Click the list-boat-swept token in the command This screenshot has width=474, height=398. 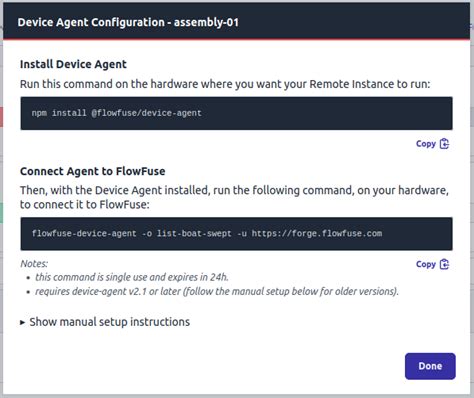[194, 233]
